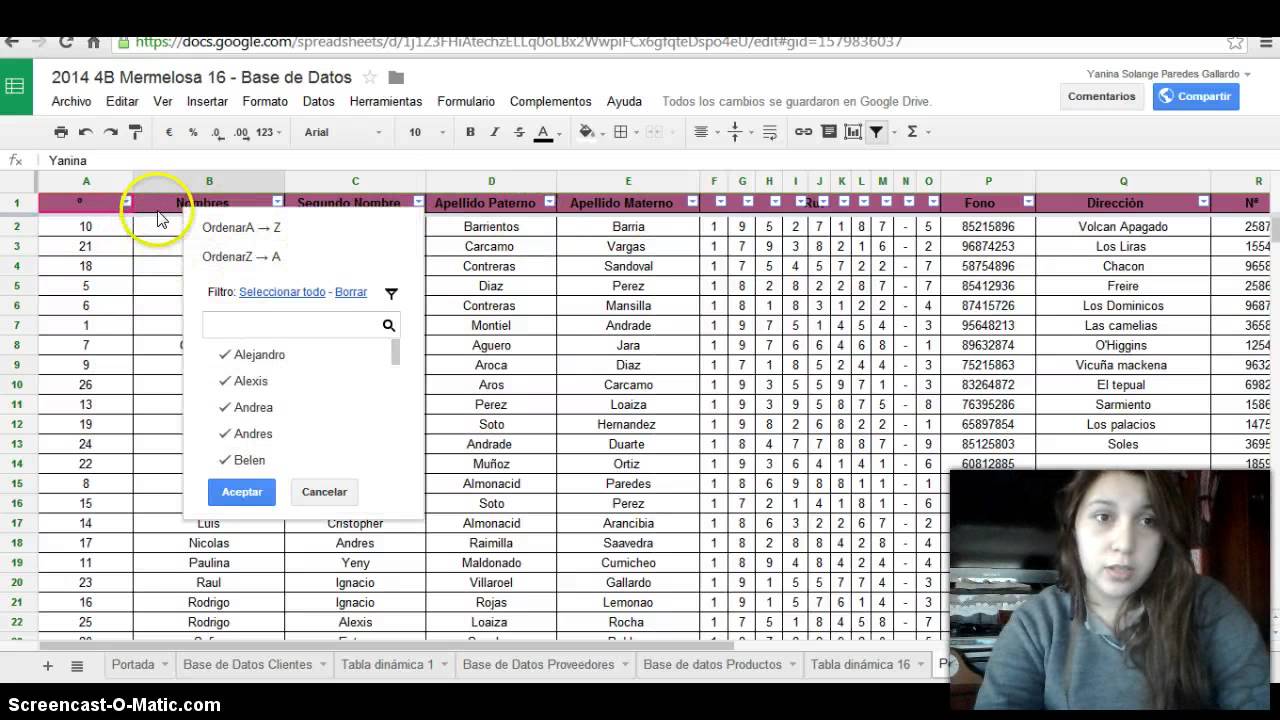
Task: Uncheck Andrea in filter list
Action: click(246, 407)
